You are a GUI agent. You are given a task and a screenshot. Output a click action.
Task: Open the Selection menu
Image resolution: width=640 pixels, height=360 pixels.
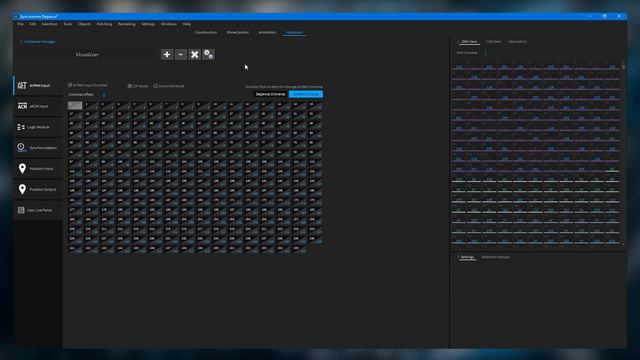point(49,24)
